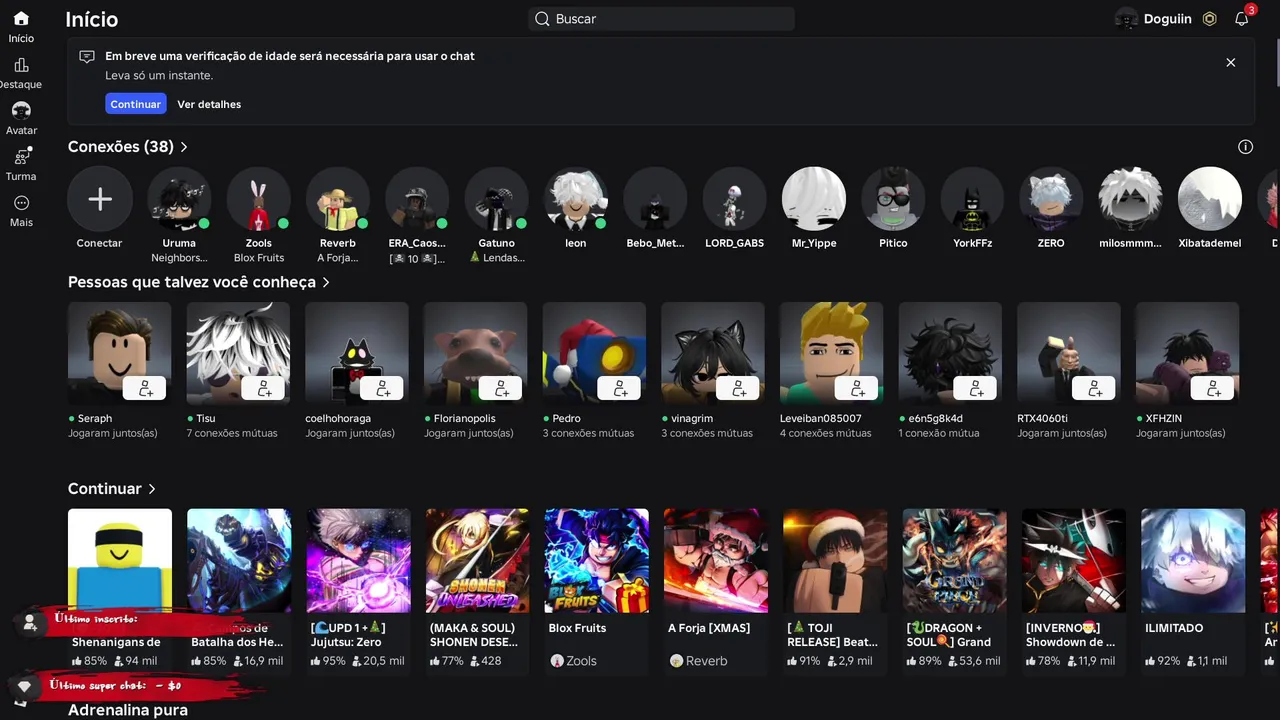This screenshot has width=1280, height=720.
Task: Open Xibatademel connection avatar
Action: click(x=1210, y=199)
